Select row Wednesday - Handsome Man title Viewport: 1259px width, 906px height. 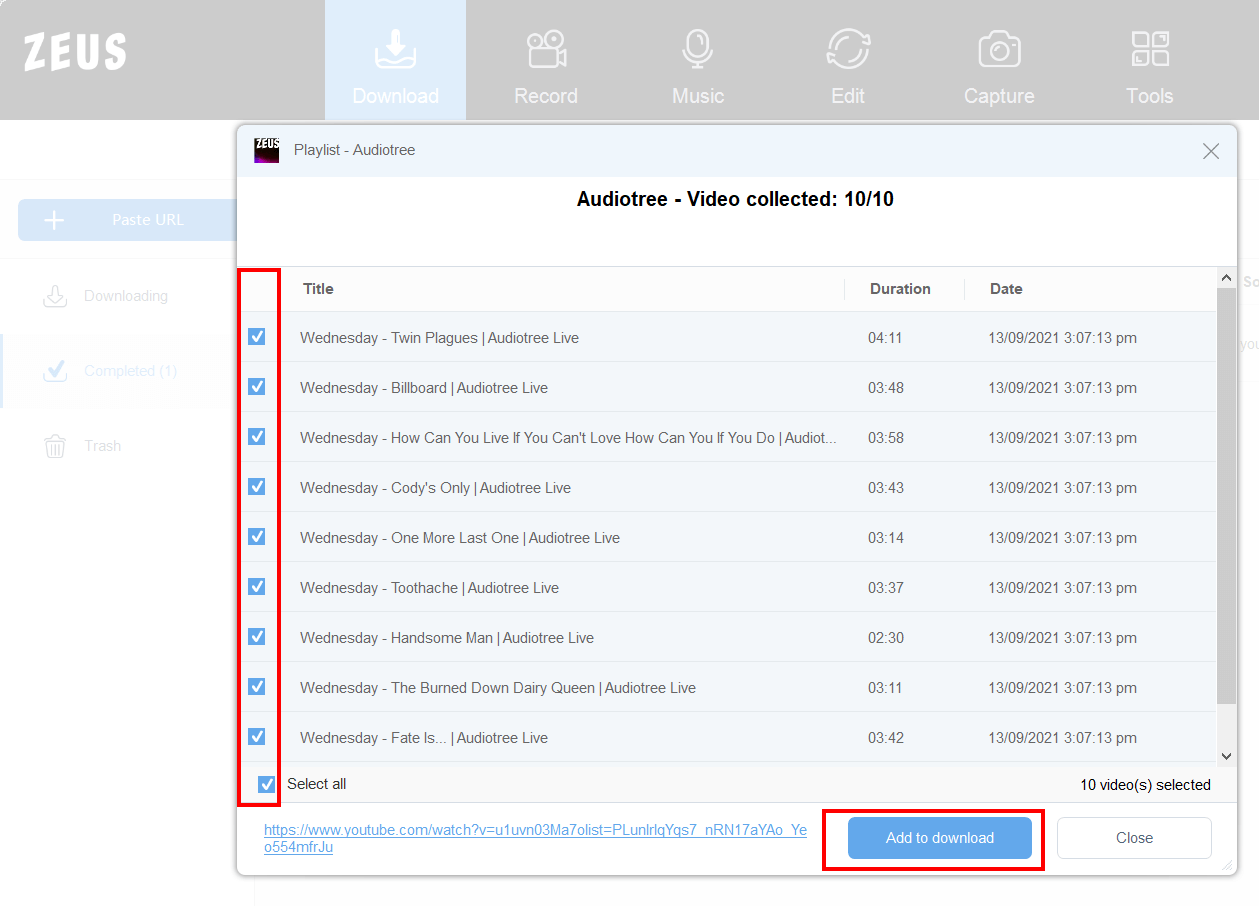coord(447,638)
